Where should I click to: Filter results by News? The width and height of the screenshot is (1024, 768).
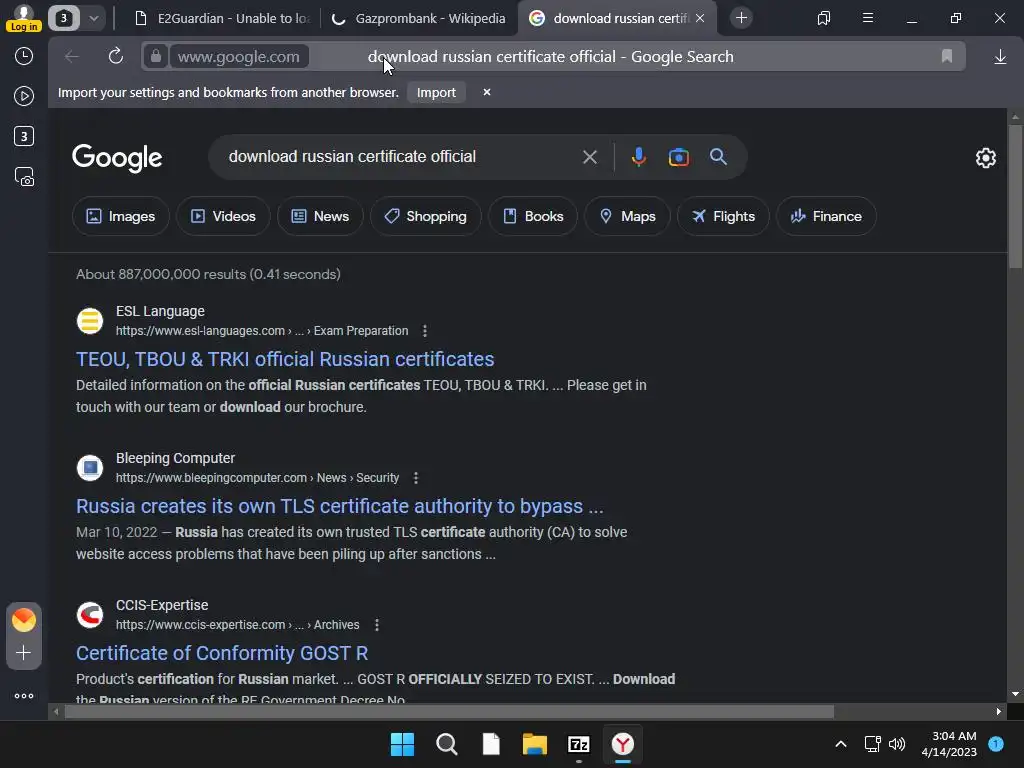(x=320, y=216)
